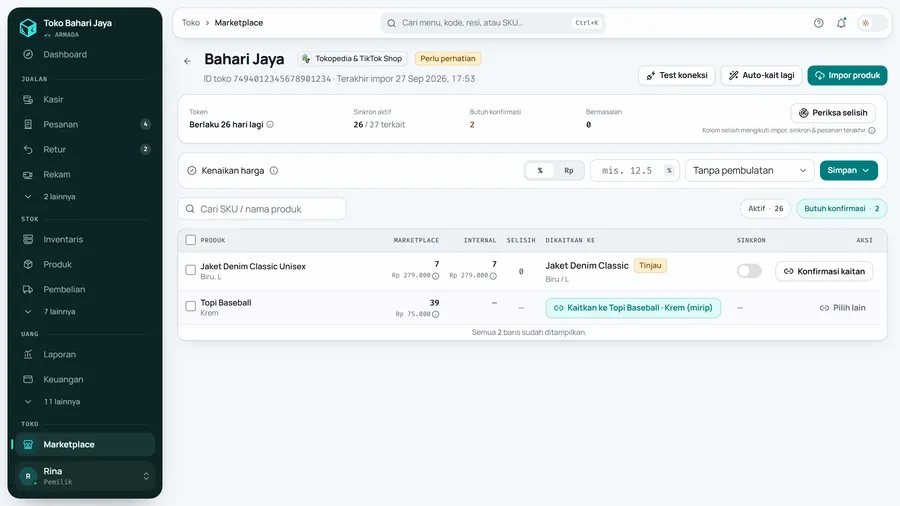Click the Laporan chart icon
900x506 pixels.
(x=28, y=355)
